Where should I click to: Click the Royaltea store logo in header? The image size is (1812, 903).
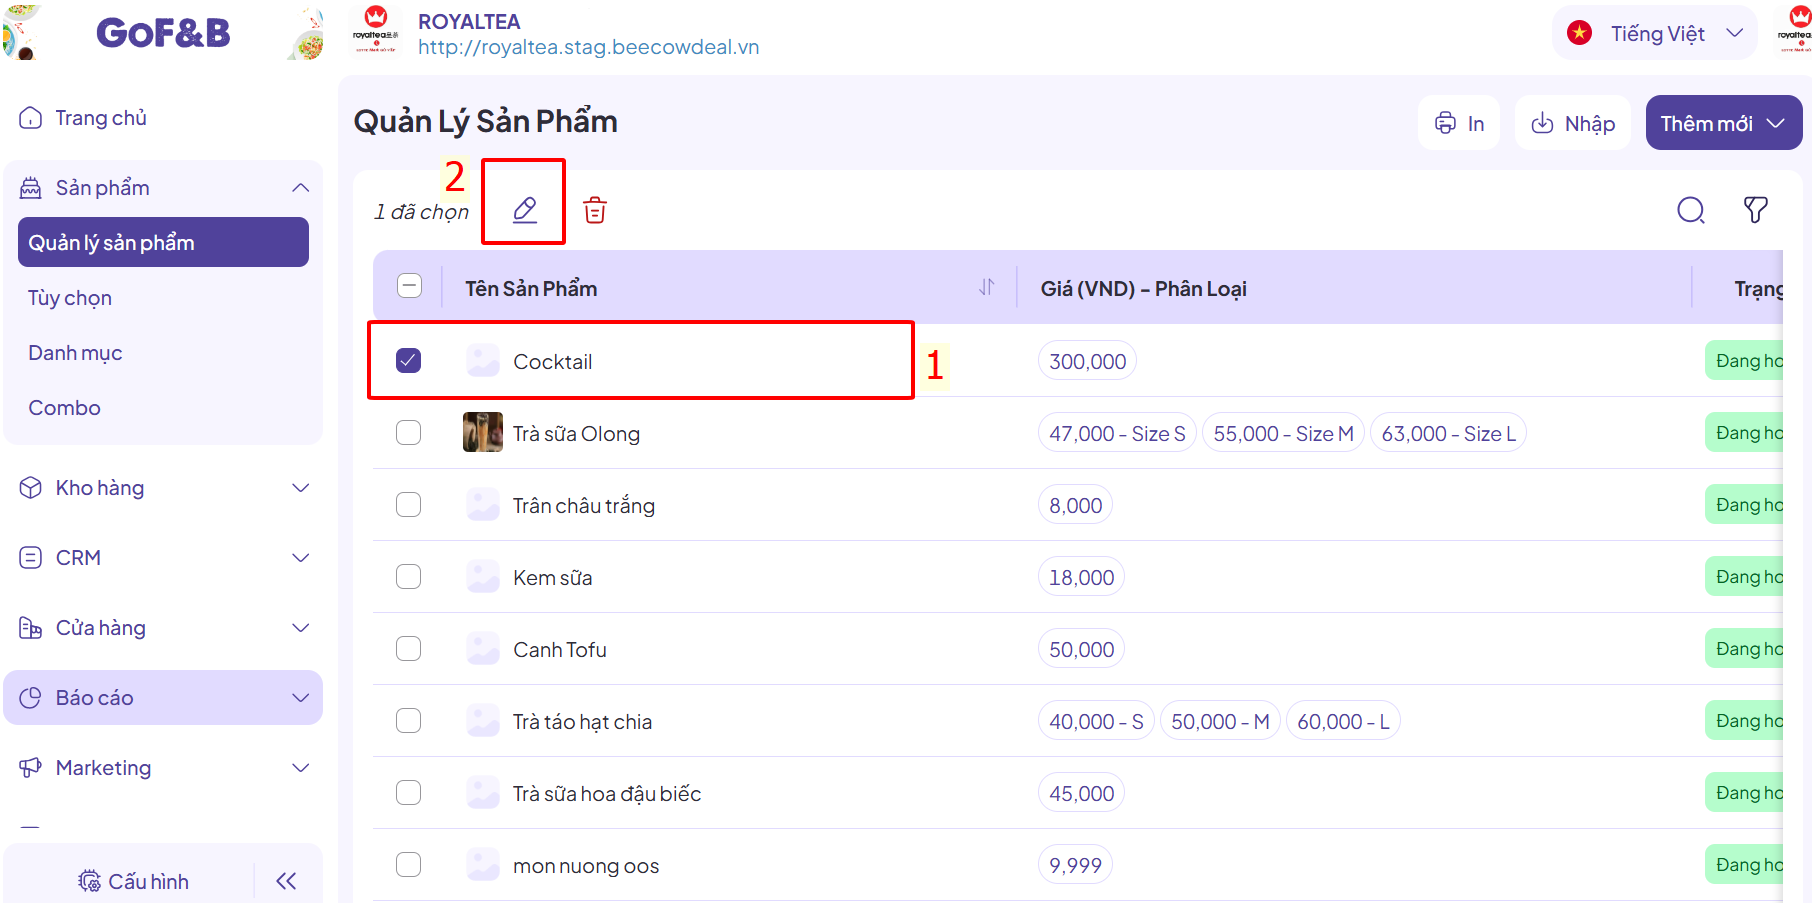tap(376, 30)
